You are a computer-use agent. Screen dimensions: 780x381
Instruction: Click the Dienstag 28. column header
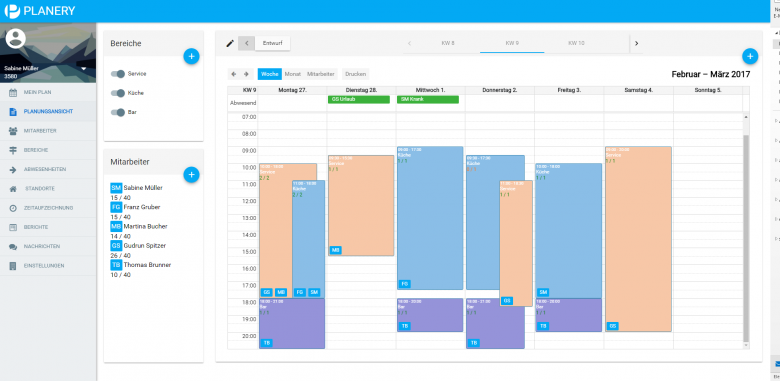click(x=362, y=90)
